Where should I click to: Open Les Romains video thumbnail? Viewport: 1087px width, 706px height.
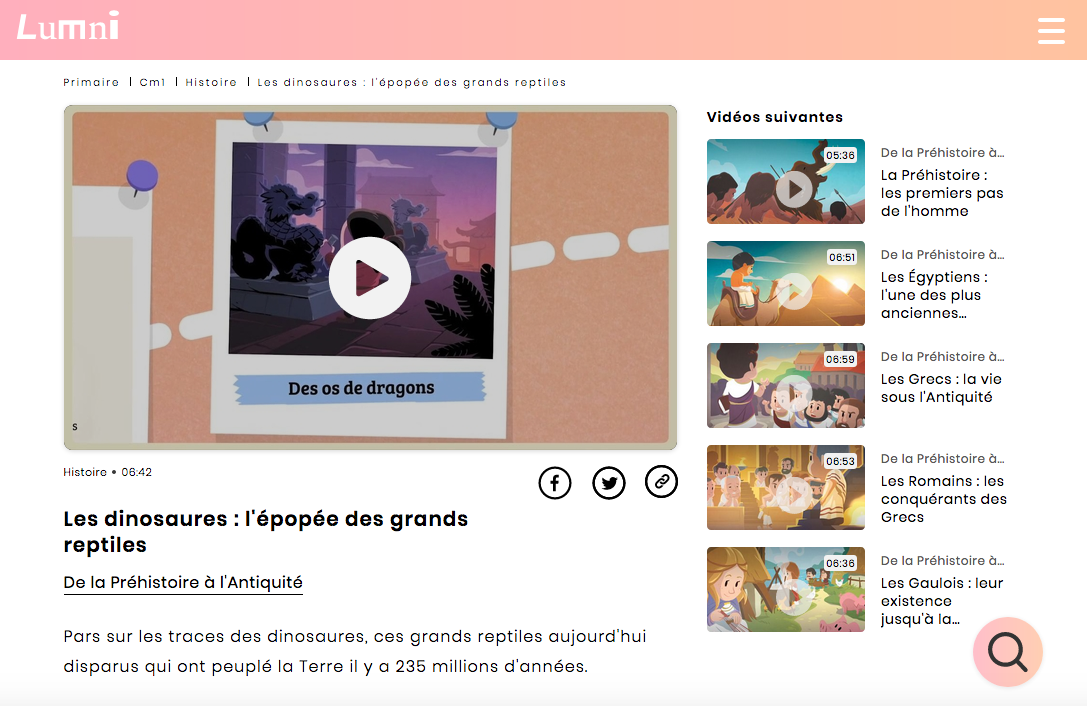point(785,487)
